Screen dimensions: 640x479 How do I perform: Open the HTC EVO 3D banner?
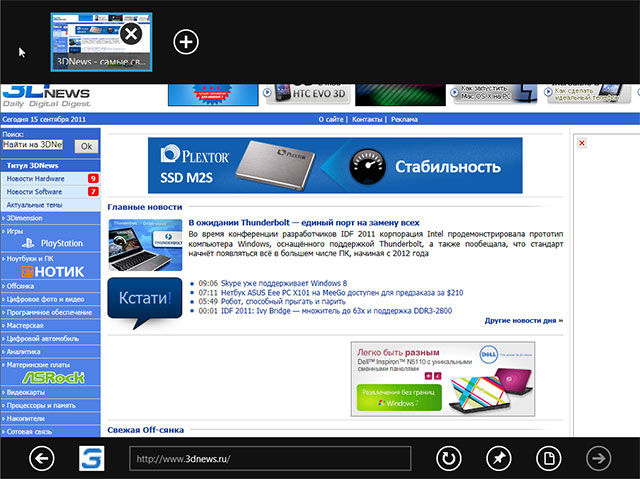click(308, 94)
